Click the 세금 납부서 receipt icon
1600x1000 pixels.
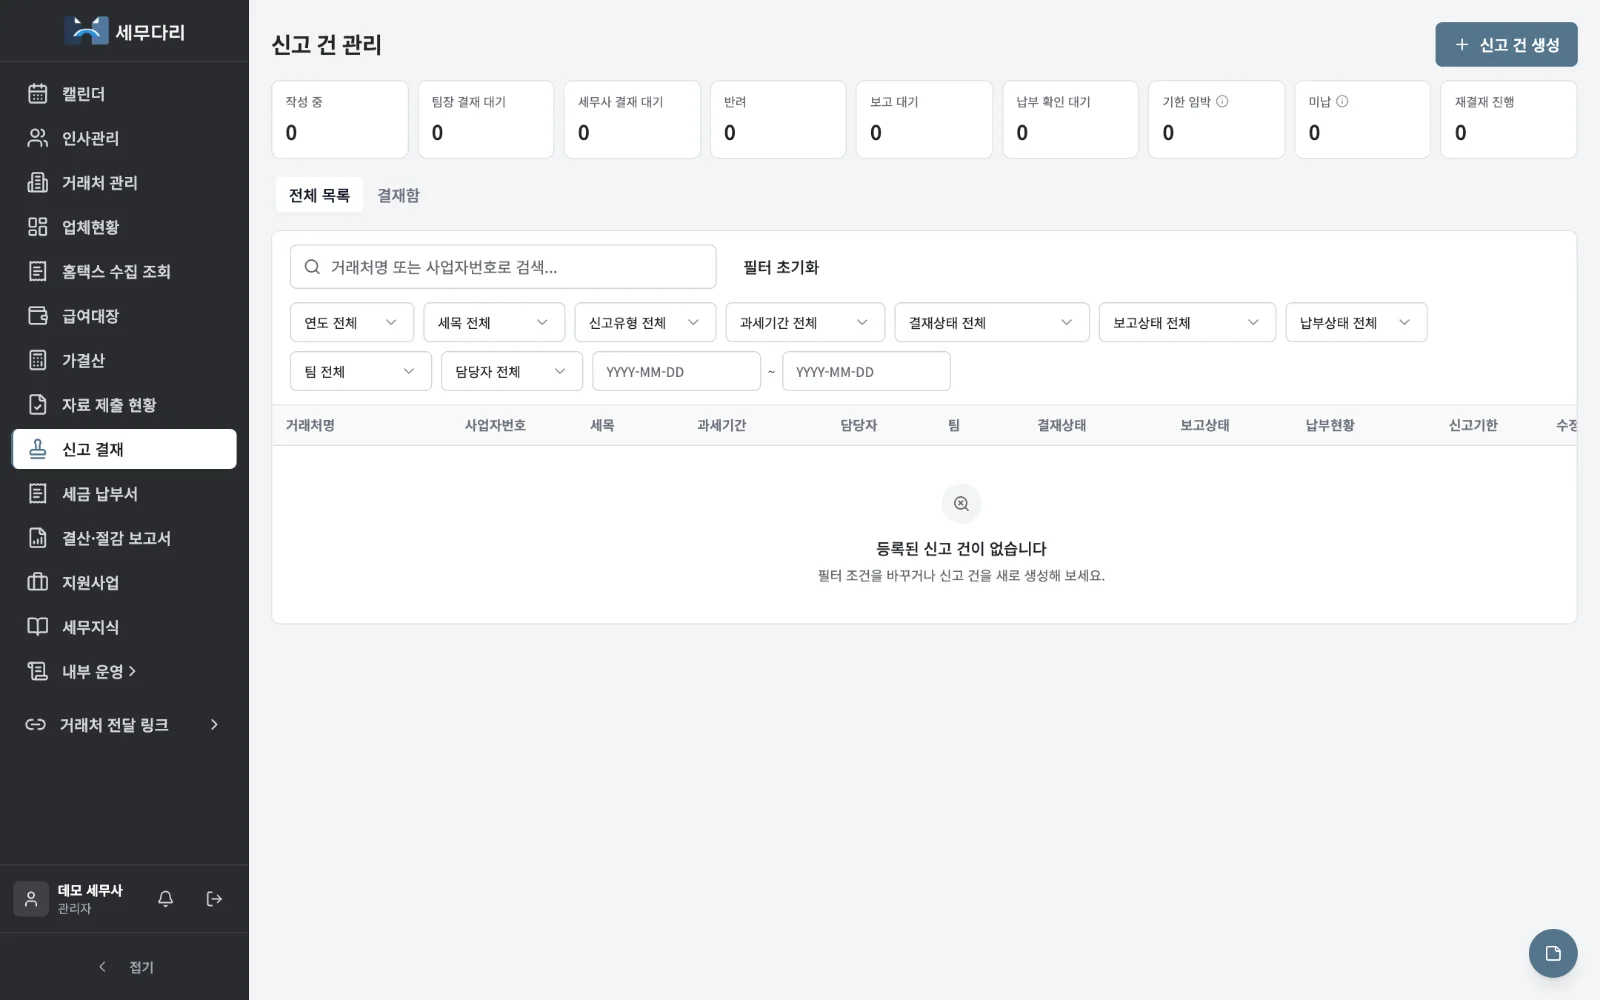38,494
